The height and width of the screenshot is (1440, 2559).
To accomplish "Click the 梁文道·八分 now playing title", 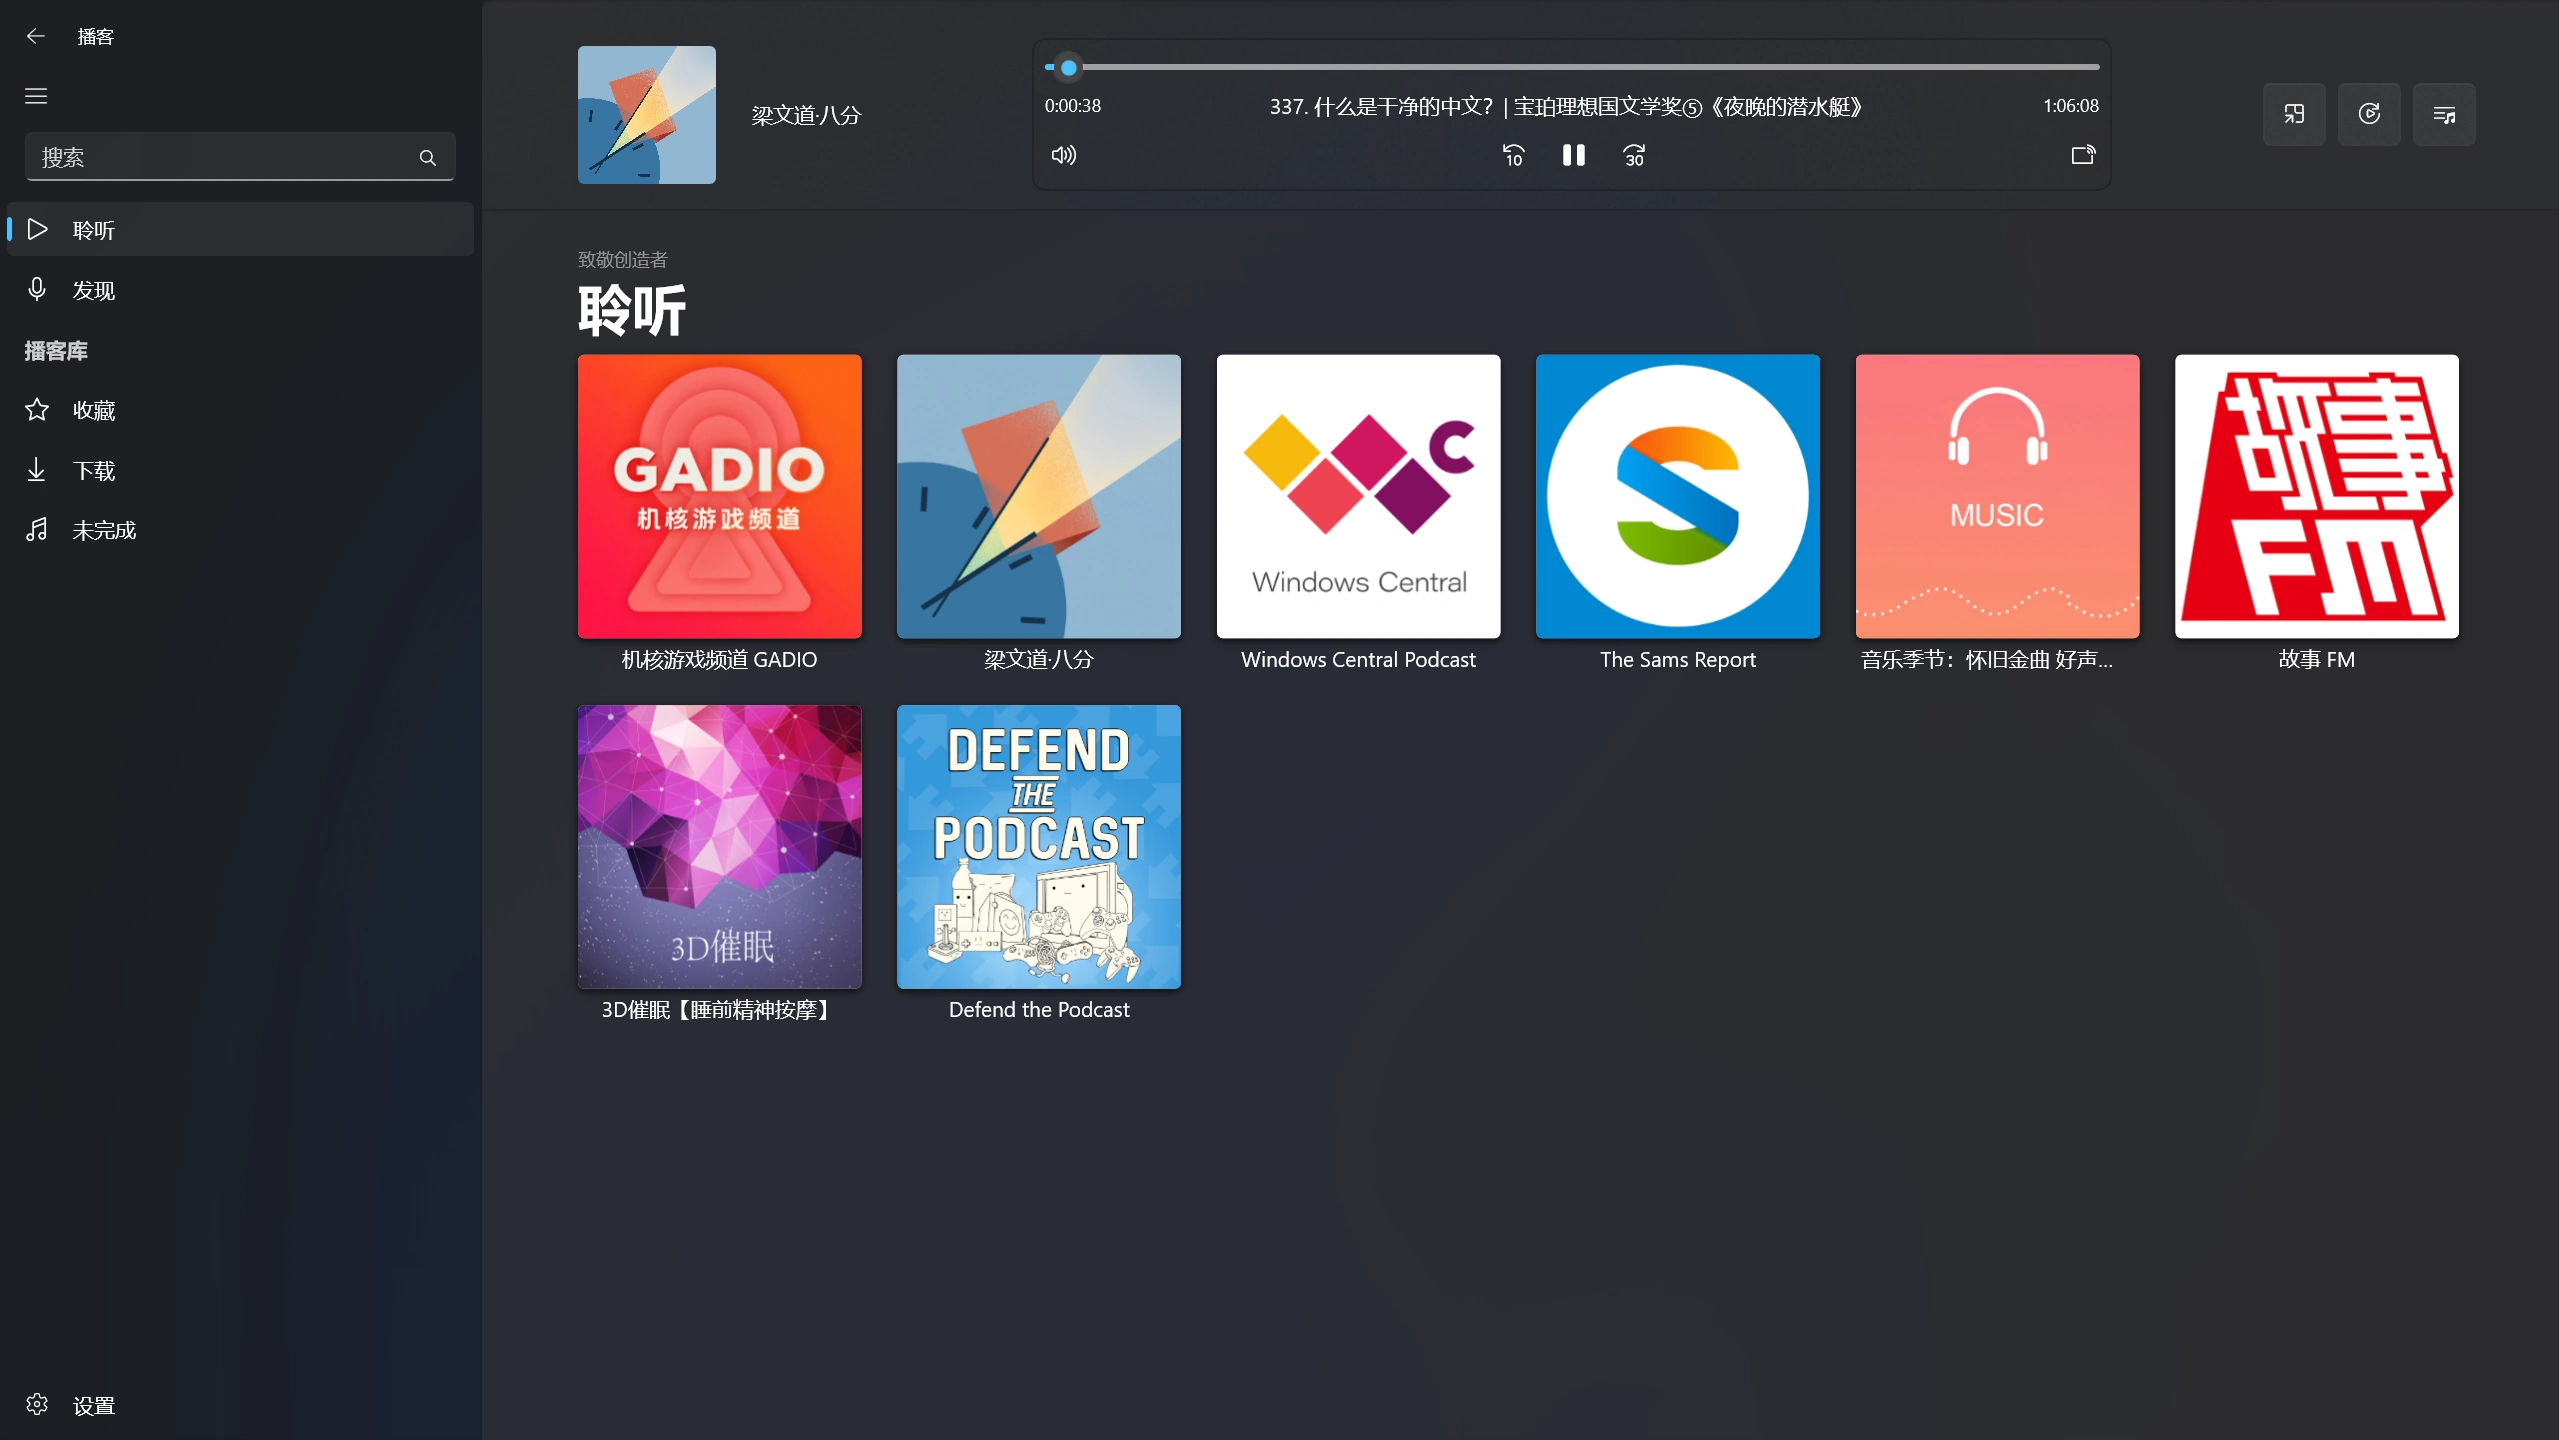I will [x=806, y=115].
